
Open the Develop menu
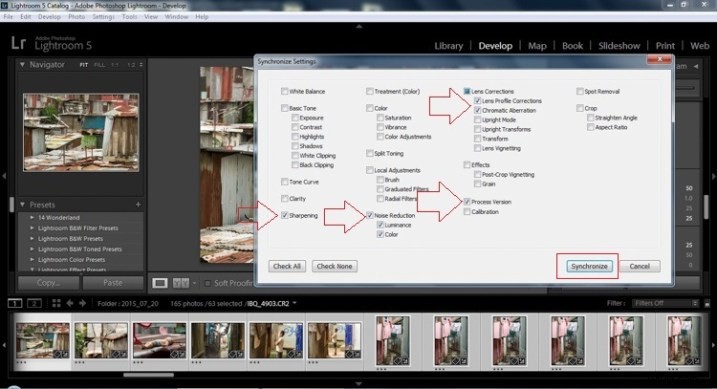tap(49, 16)
